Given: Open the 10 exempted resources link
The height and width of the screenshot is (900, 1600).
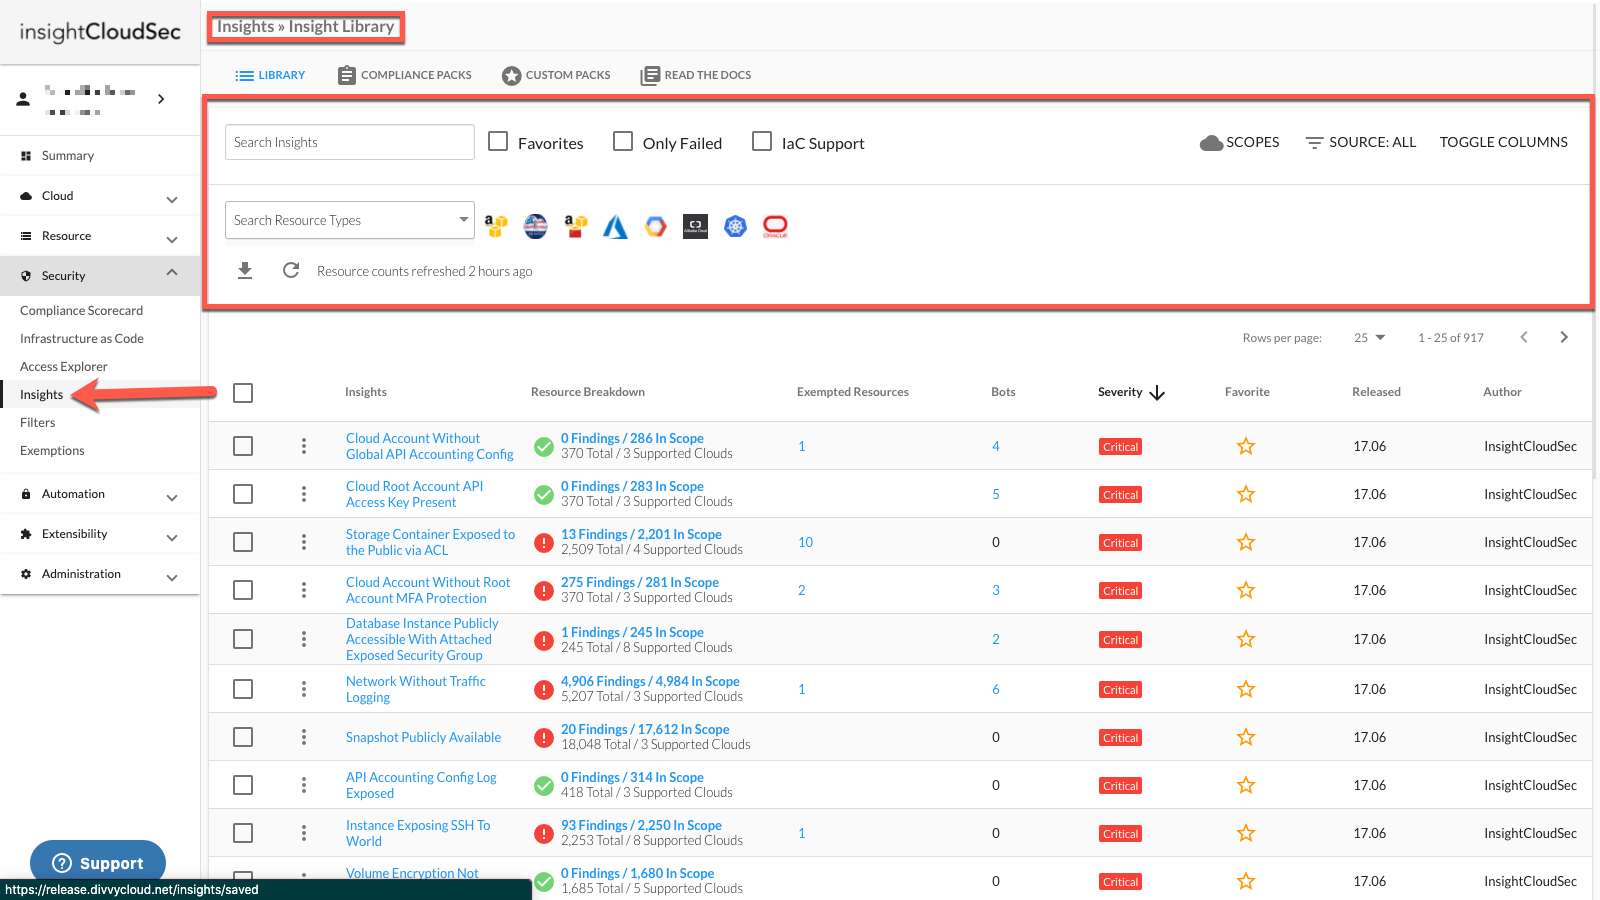Looking at the screenshot, I should point(805,542).
